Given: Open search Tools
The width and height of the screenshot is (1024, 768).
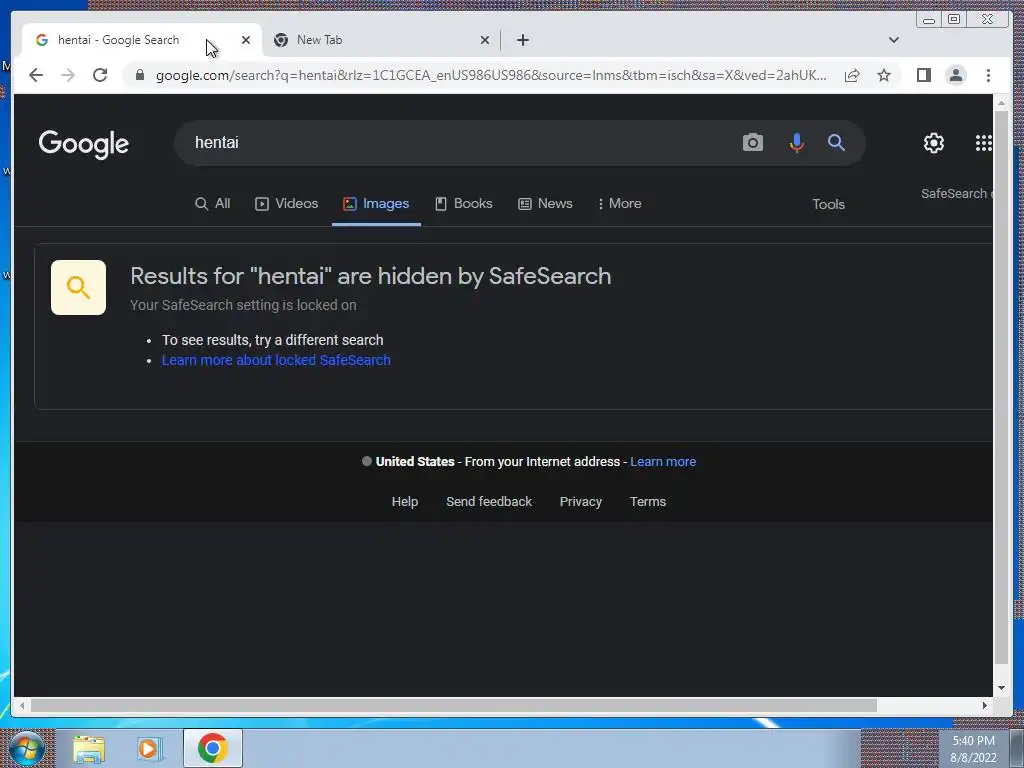Looking at the screenshot, I should (828, 204).
